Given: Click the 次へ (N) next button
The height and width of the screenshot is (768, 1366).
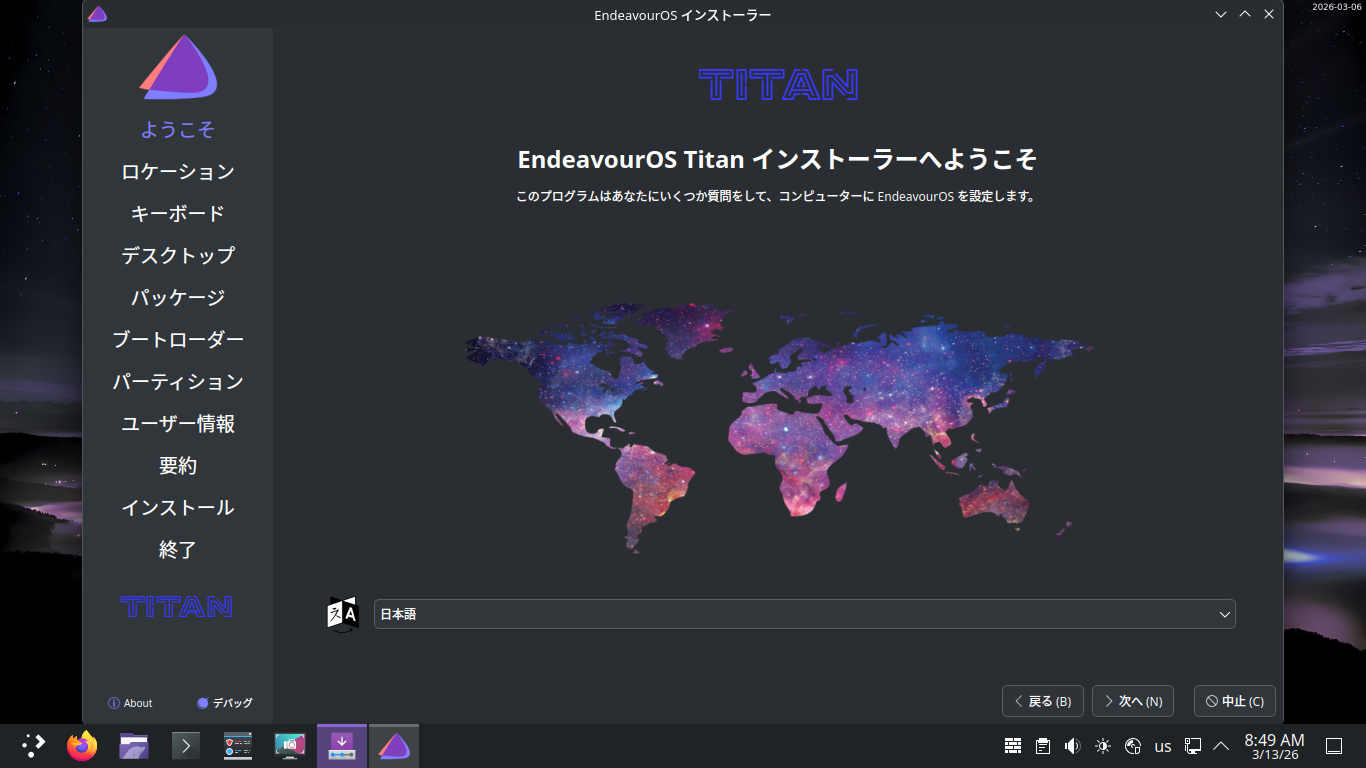Looking at the screenshot, I should click(1133, 701).
